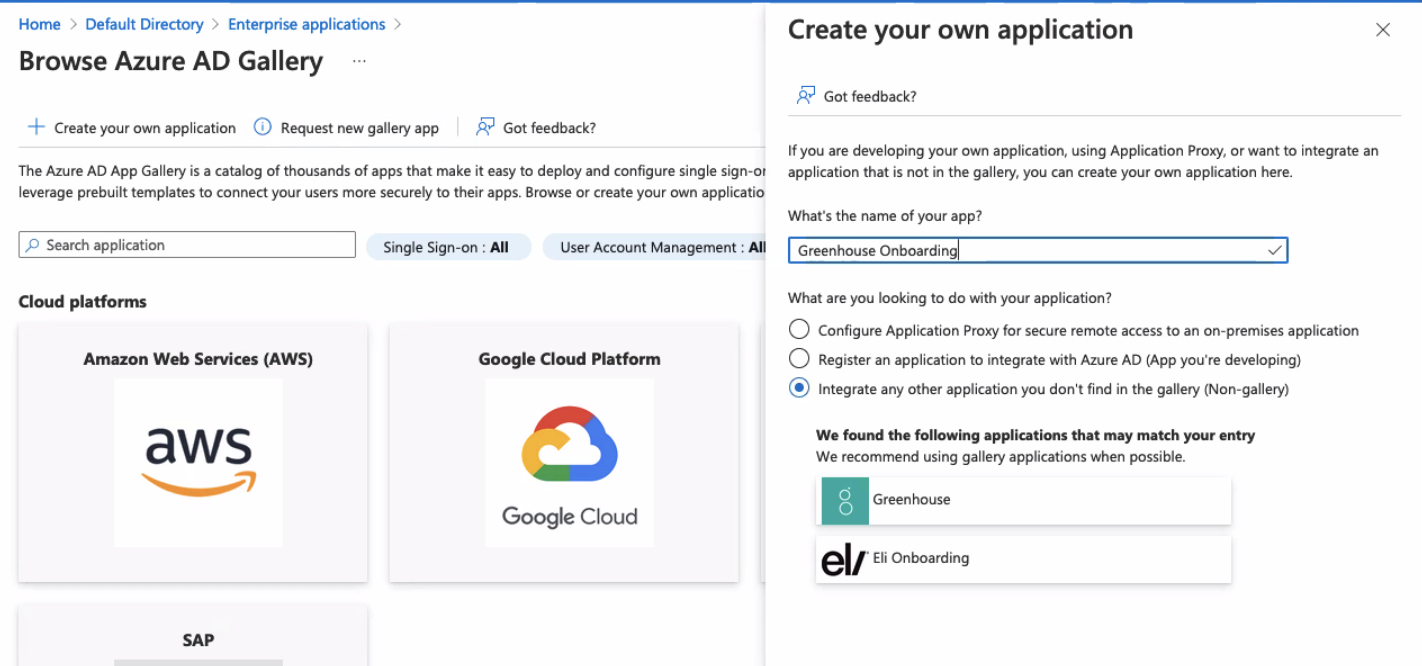Click the feedback icon in the Create application panel
This screenshot has width=1422, height=666.
pyautogui.click(x=806, y=96)
